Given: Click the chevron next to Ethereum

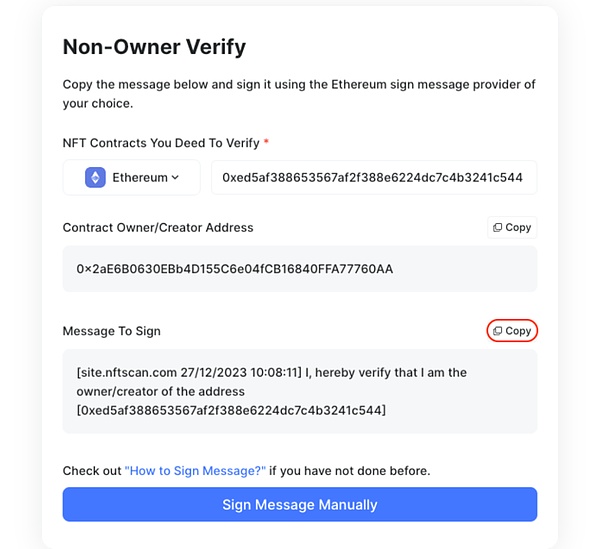Looking at the screenshot, I should click(x=175, y=178).
